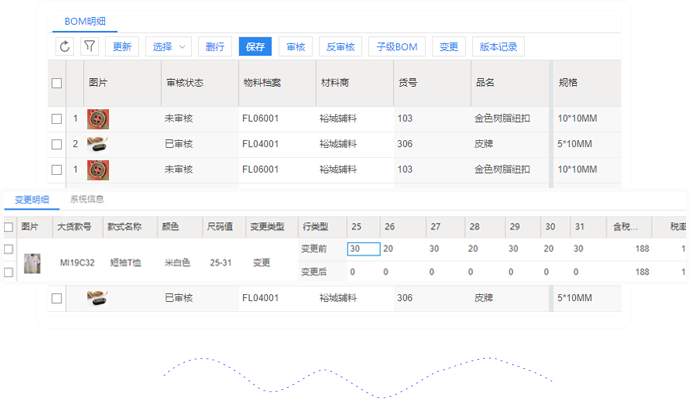Image resolution: width=690 pixels, height=399 pixels.
Task: Save with the blue 保存 button
Action: coord(255,47)
